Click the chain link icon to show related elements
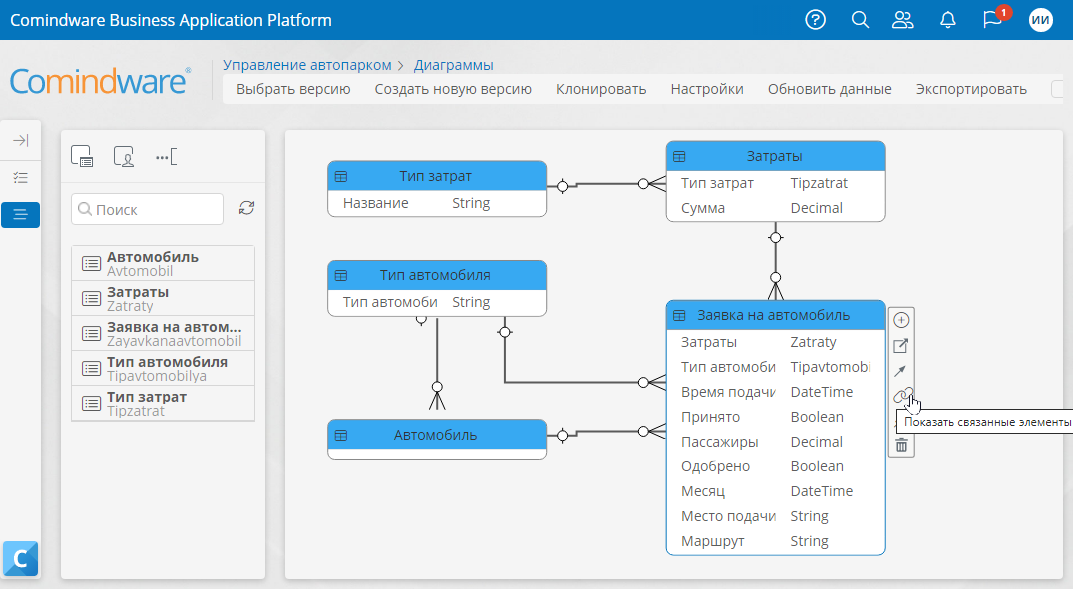This screenshot has width=1073, height=589. point(902,395)
